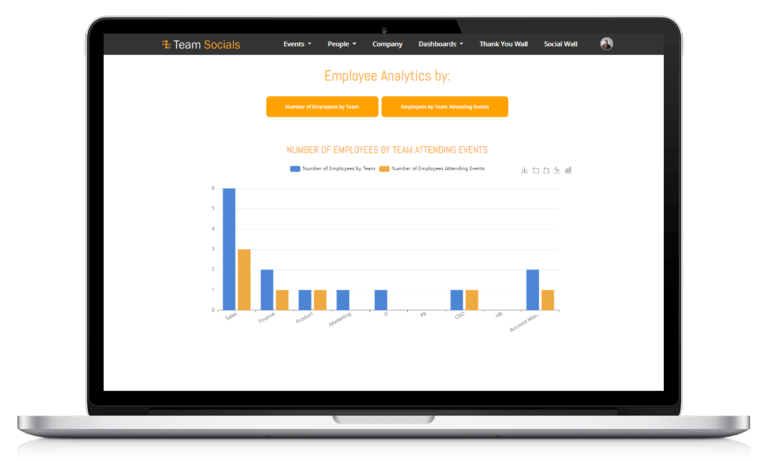This screenshot has height=461, width=768.
Task: Toggle orange Employees Attending Events legend
Action: [x=432, y=169]
